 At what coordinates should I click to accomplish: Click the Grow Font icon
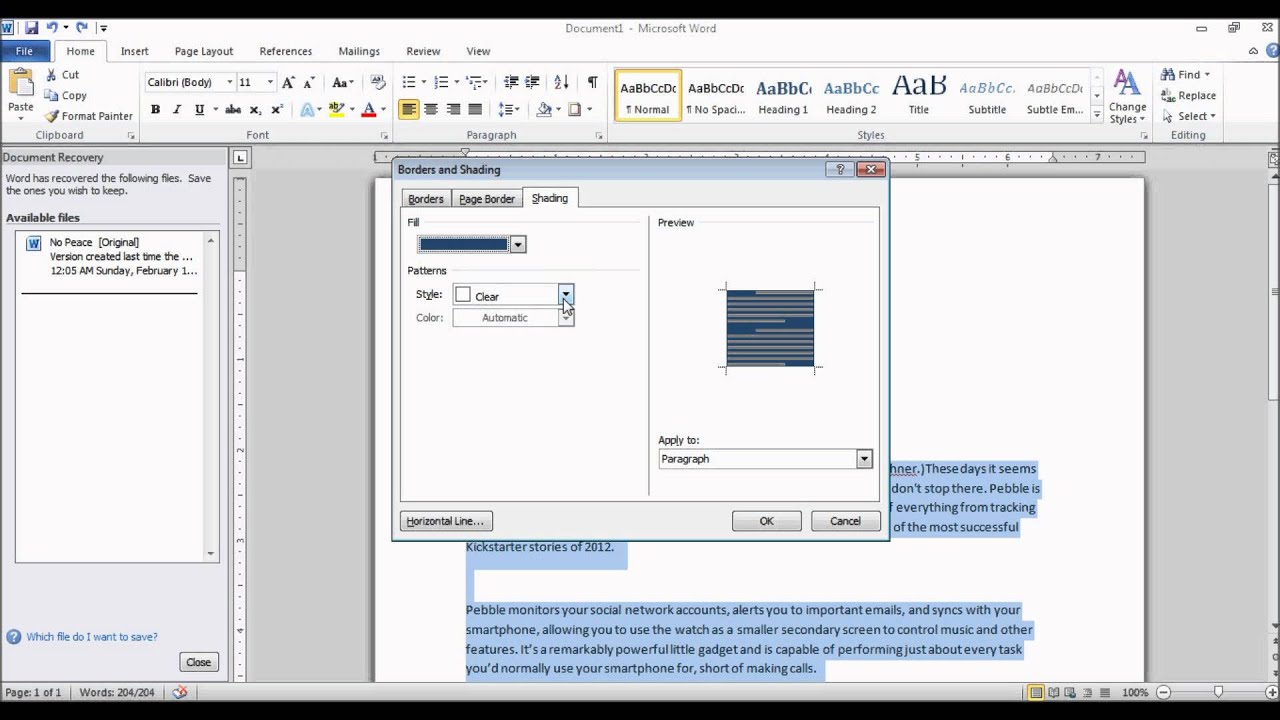pos(288,82)
